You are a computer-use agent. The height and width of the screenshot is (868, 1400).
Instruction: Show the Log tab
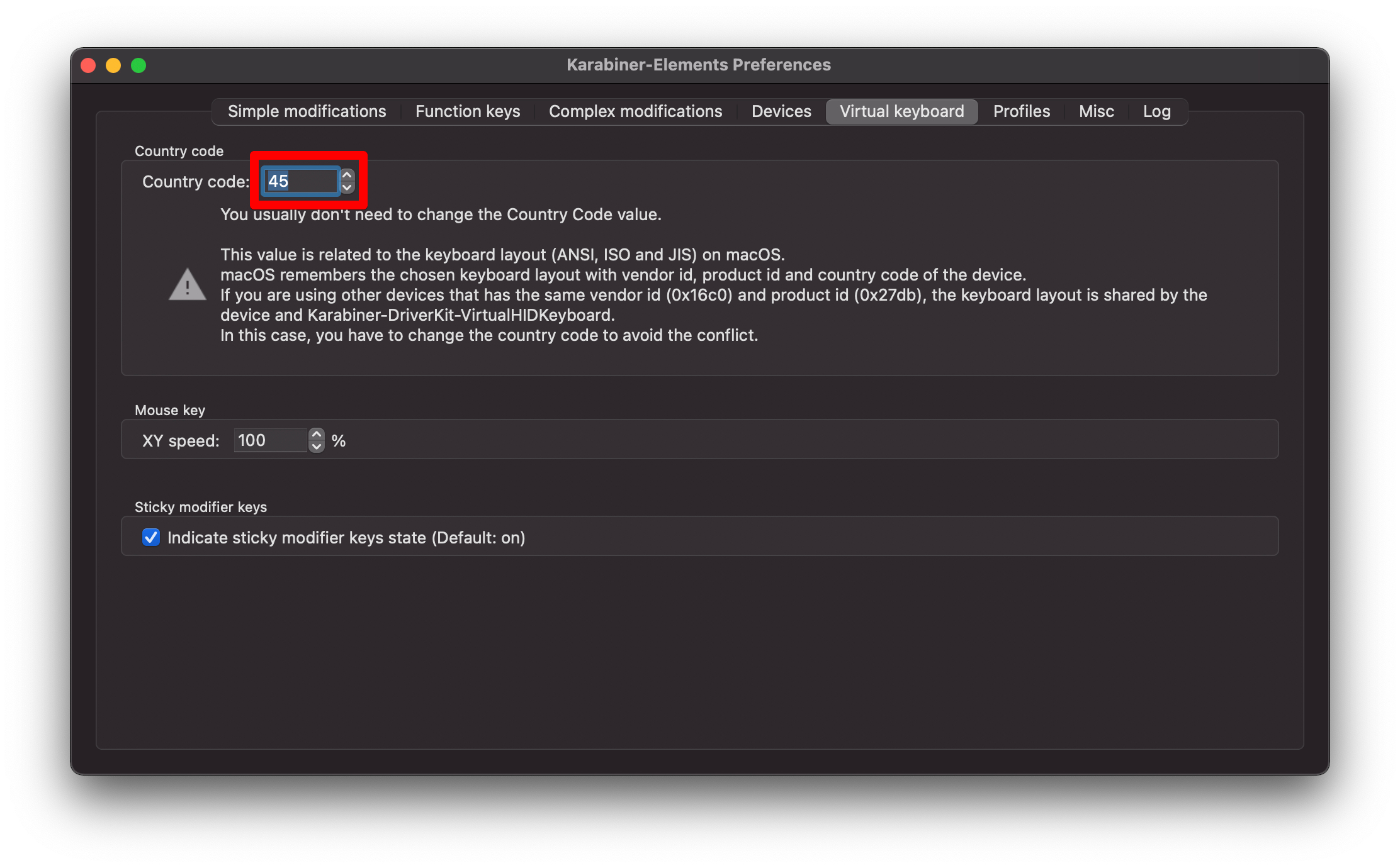(x=1157, y=111)
